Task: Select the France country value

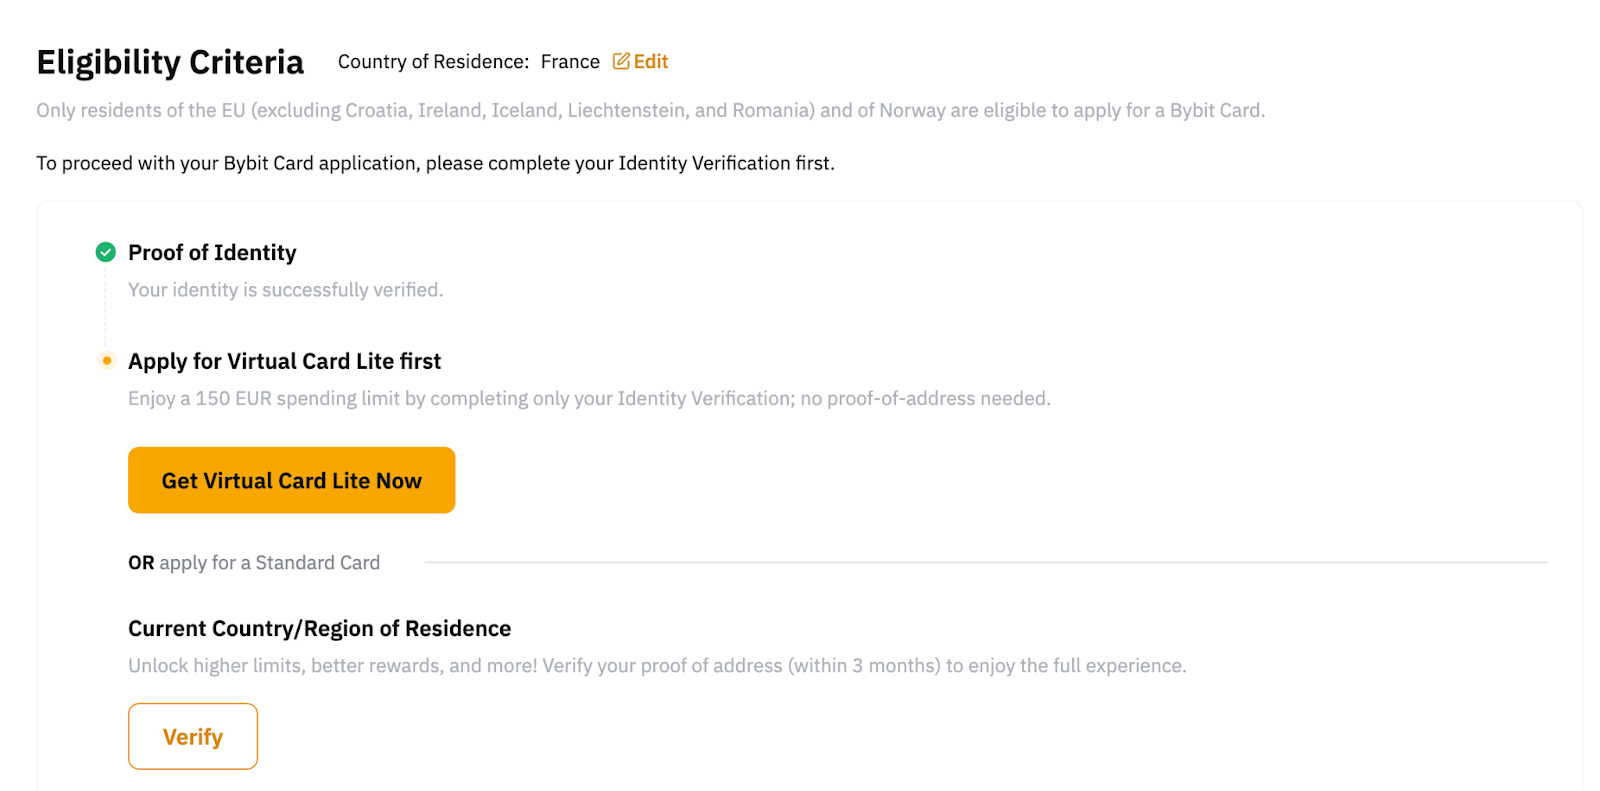Action: click(x=570, y=62)
